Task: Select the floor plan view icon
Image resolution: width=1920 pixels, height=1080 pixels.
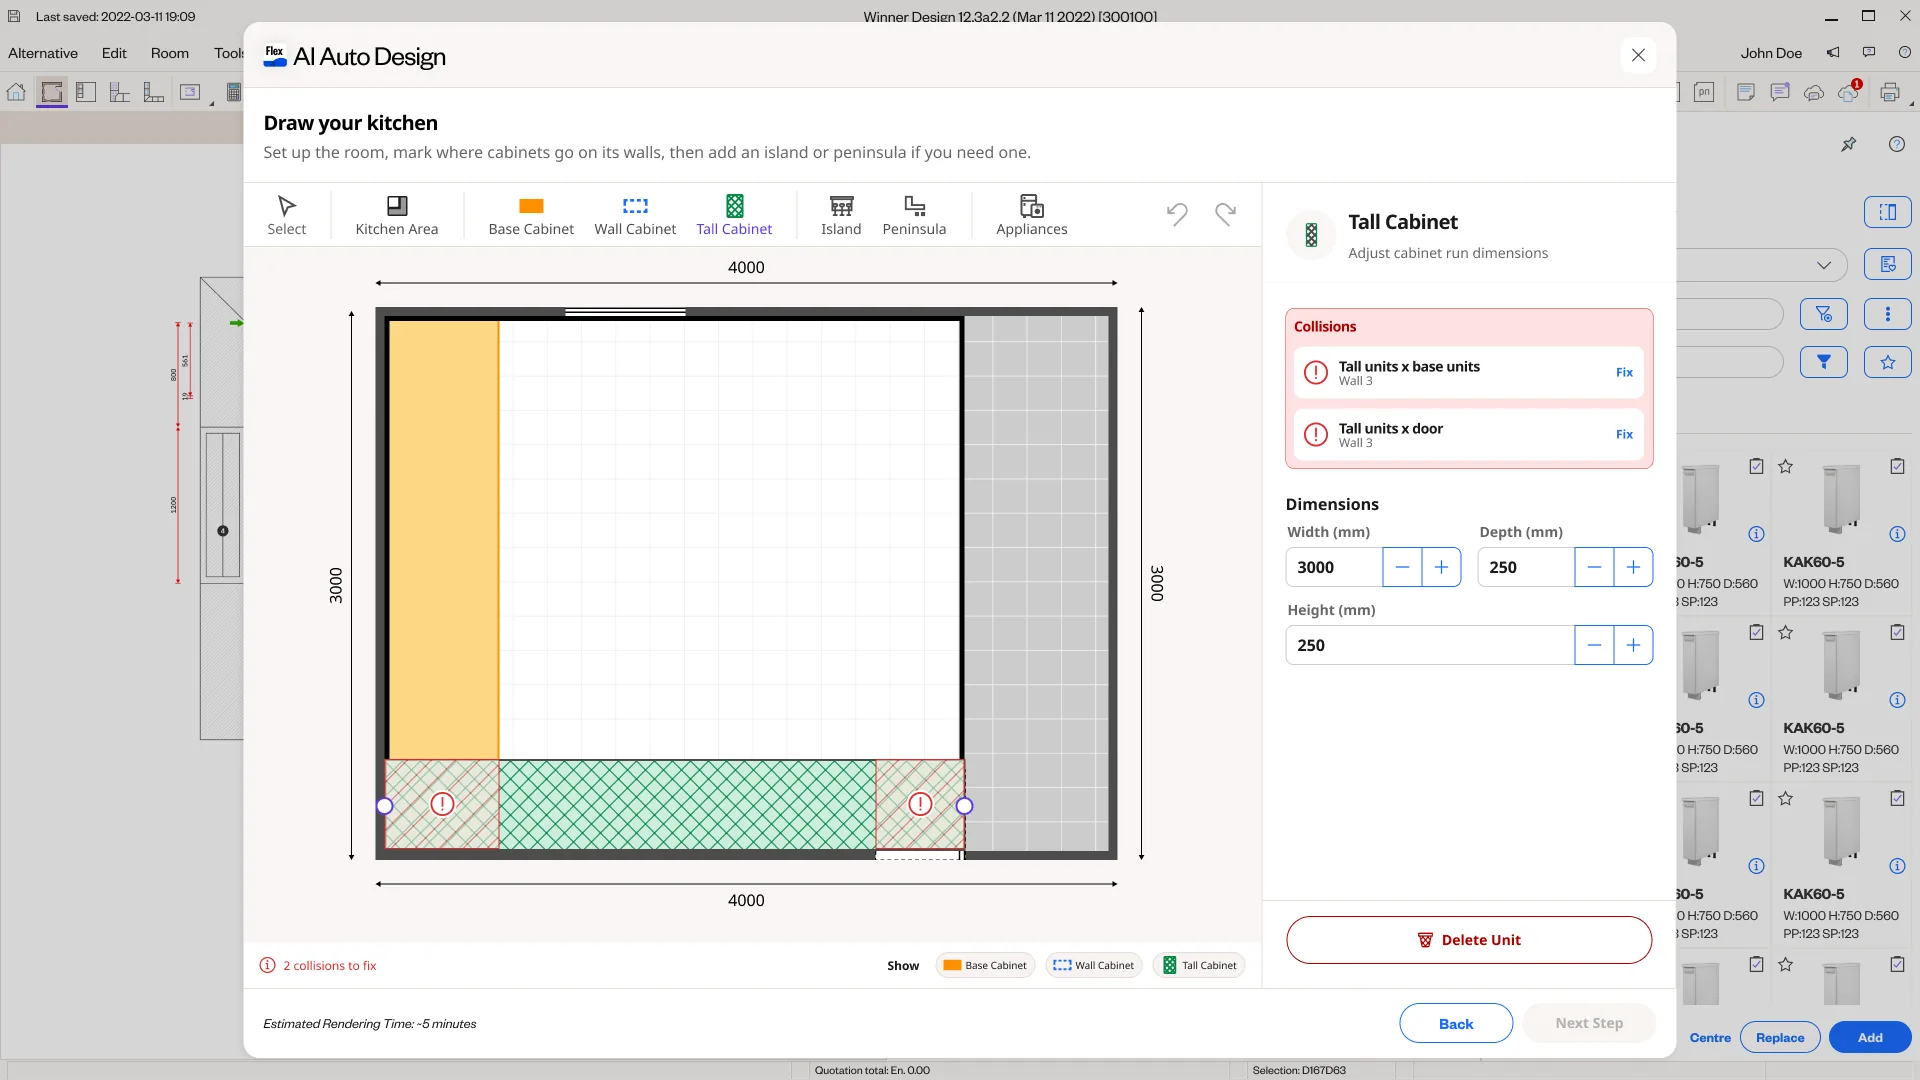Action: click(x=52, y=92)
